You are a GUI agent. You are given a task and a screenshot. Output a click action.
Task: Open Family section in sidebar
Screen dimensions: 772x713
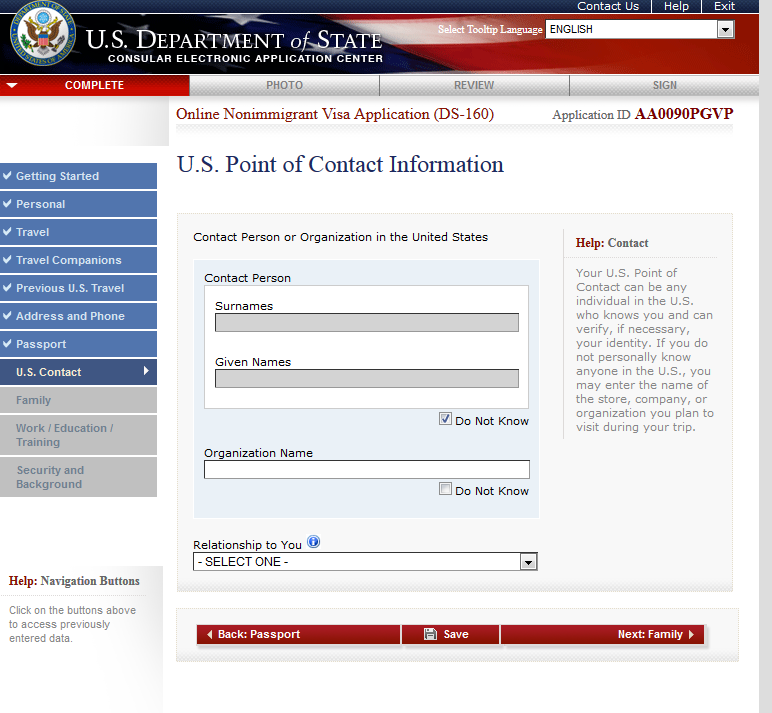click(x=78, y=400)
